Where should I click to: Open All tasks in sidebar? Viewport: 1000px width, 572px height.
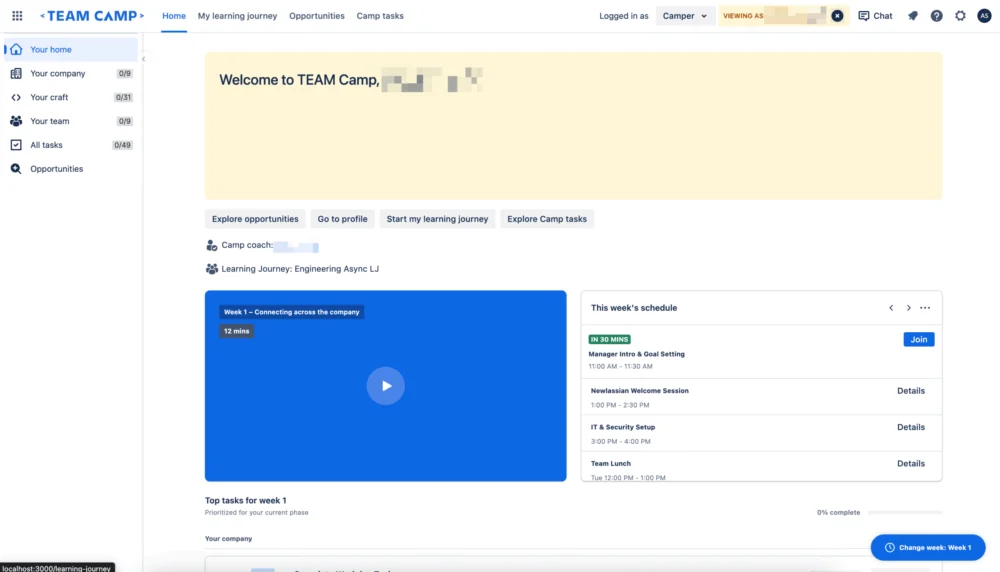[46, 145]
